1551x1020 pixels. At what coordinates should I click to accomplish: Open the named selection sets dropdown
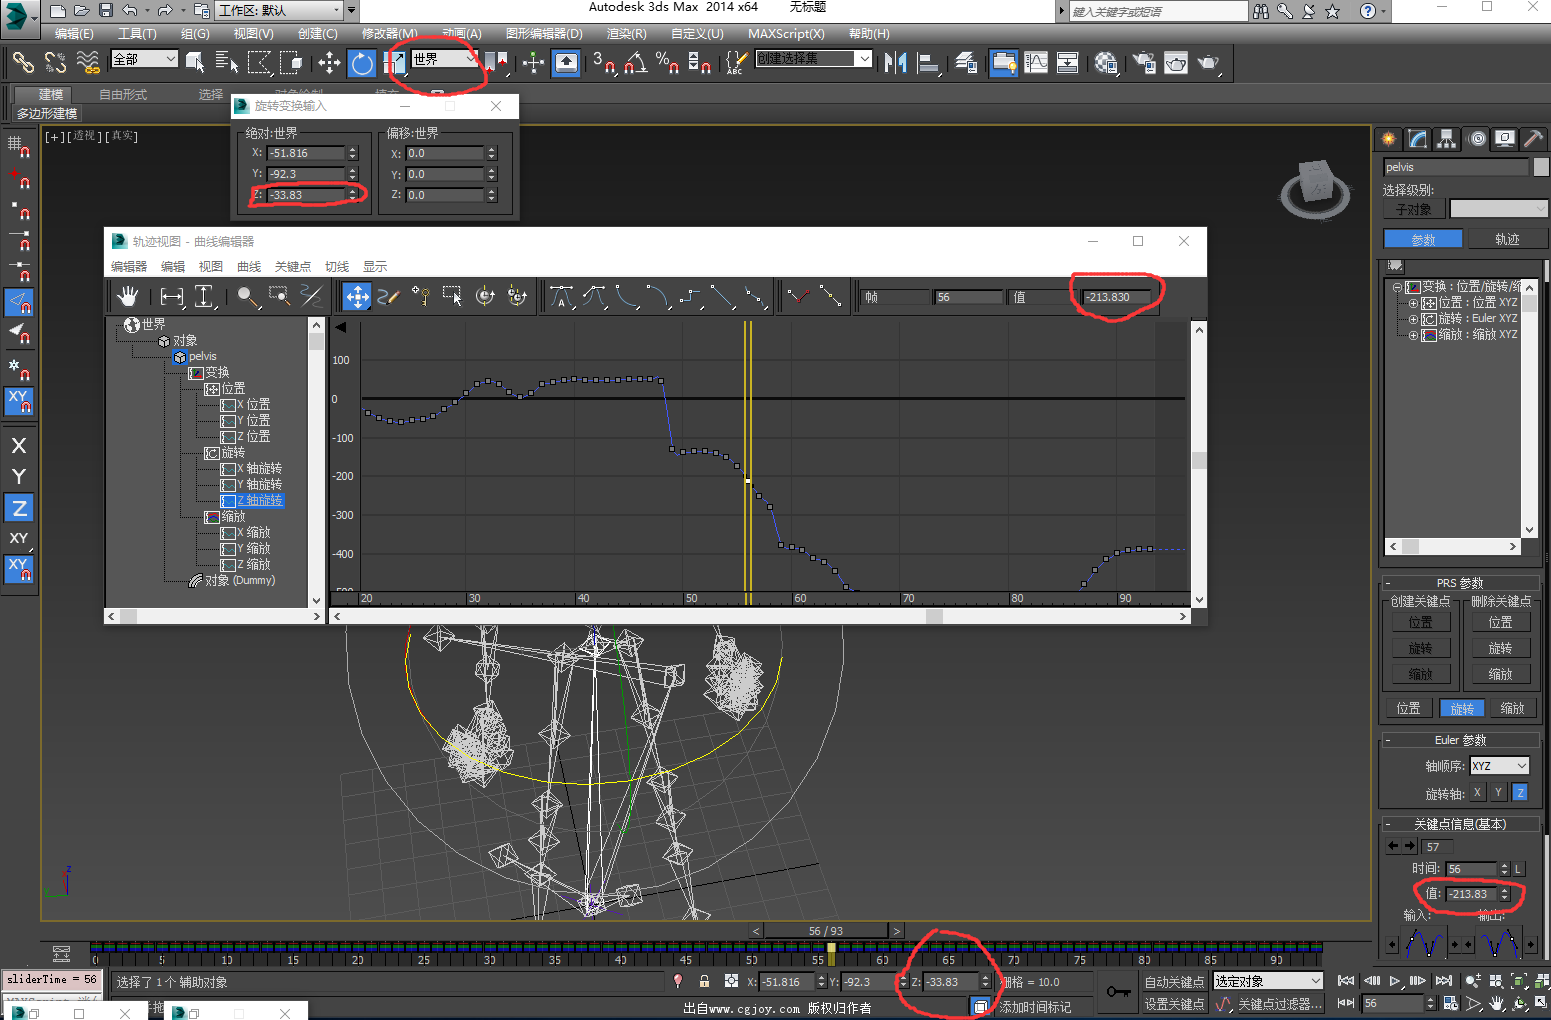tap(813, 59)
